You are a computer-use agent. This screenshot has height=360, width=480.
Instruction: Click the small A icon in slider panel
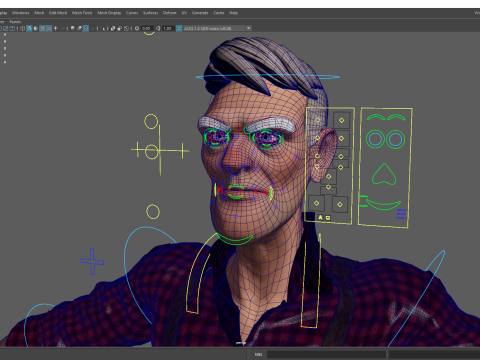coord(320,218)
